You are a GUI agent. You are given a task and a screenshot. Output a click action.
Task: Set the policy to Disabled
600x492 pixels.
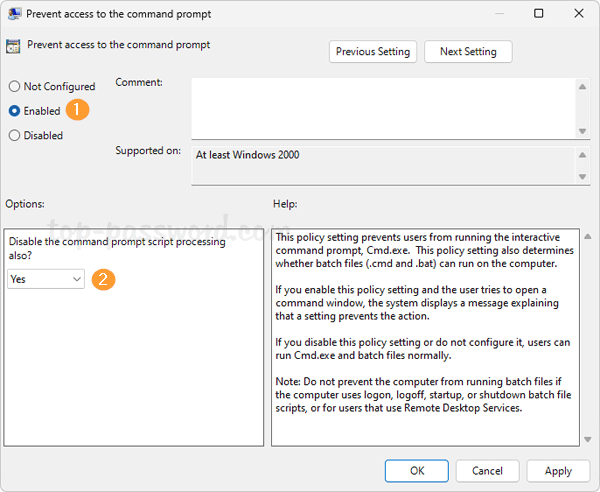pyautogui.click(x=15, y=135)
